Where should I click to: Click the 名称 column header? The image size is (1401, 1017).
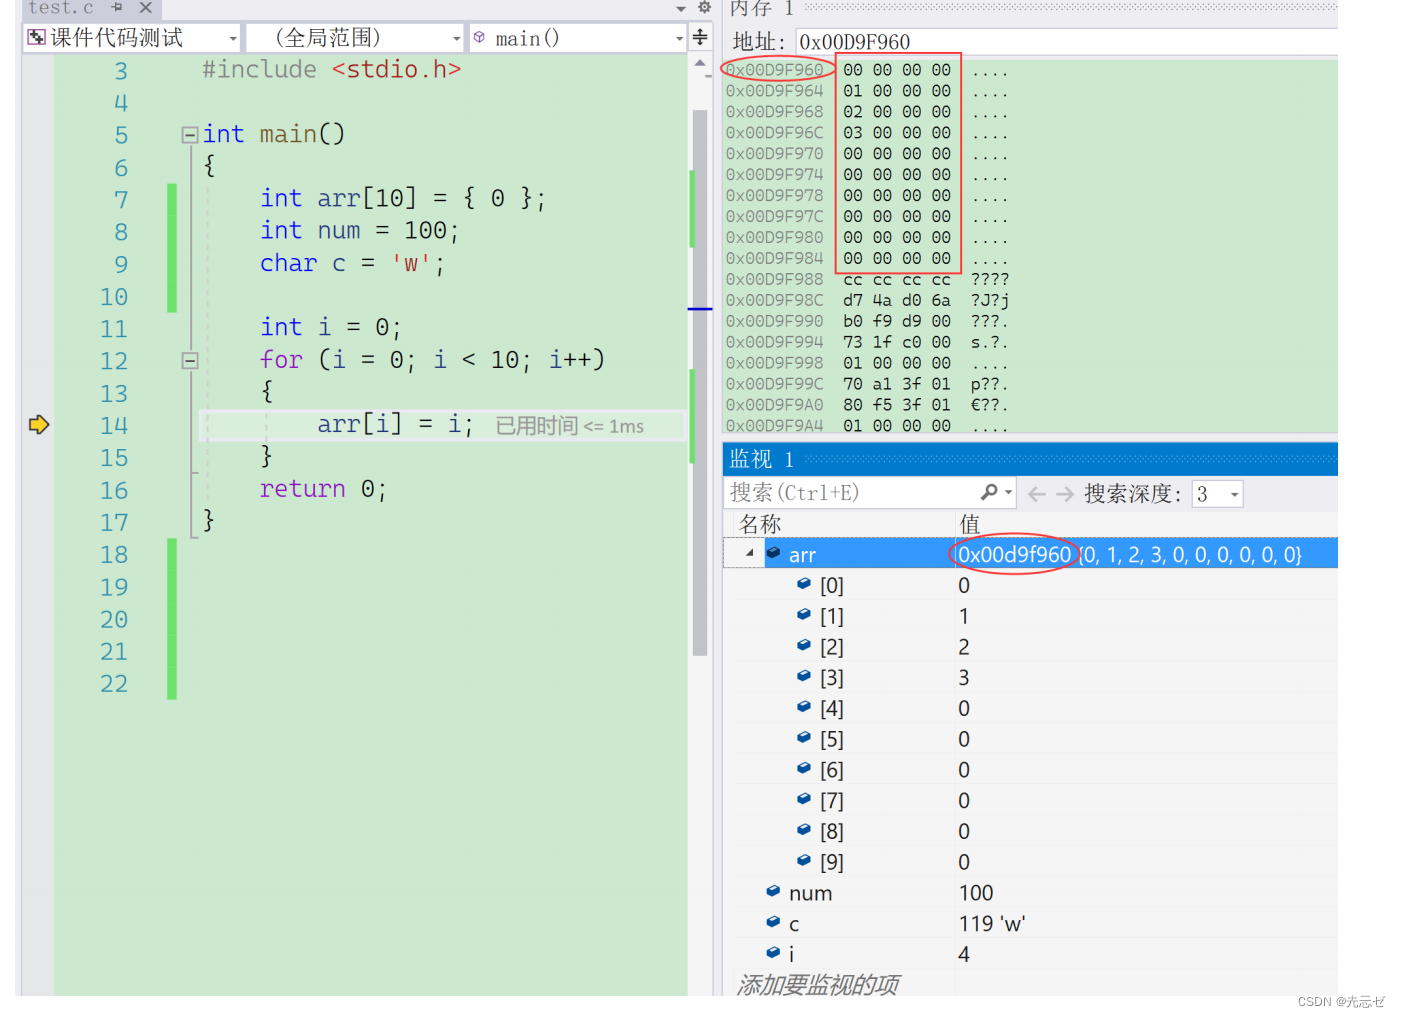(x=760, y=524)
